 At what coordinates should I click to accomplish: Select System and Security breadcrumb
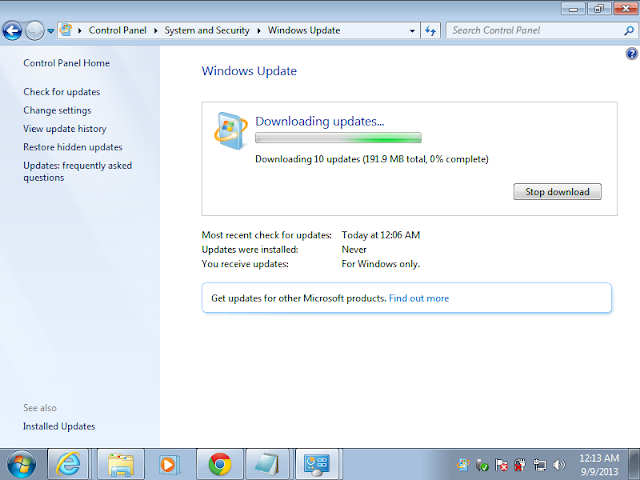(x=207, y=31)
